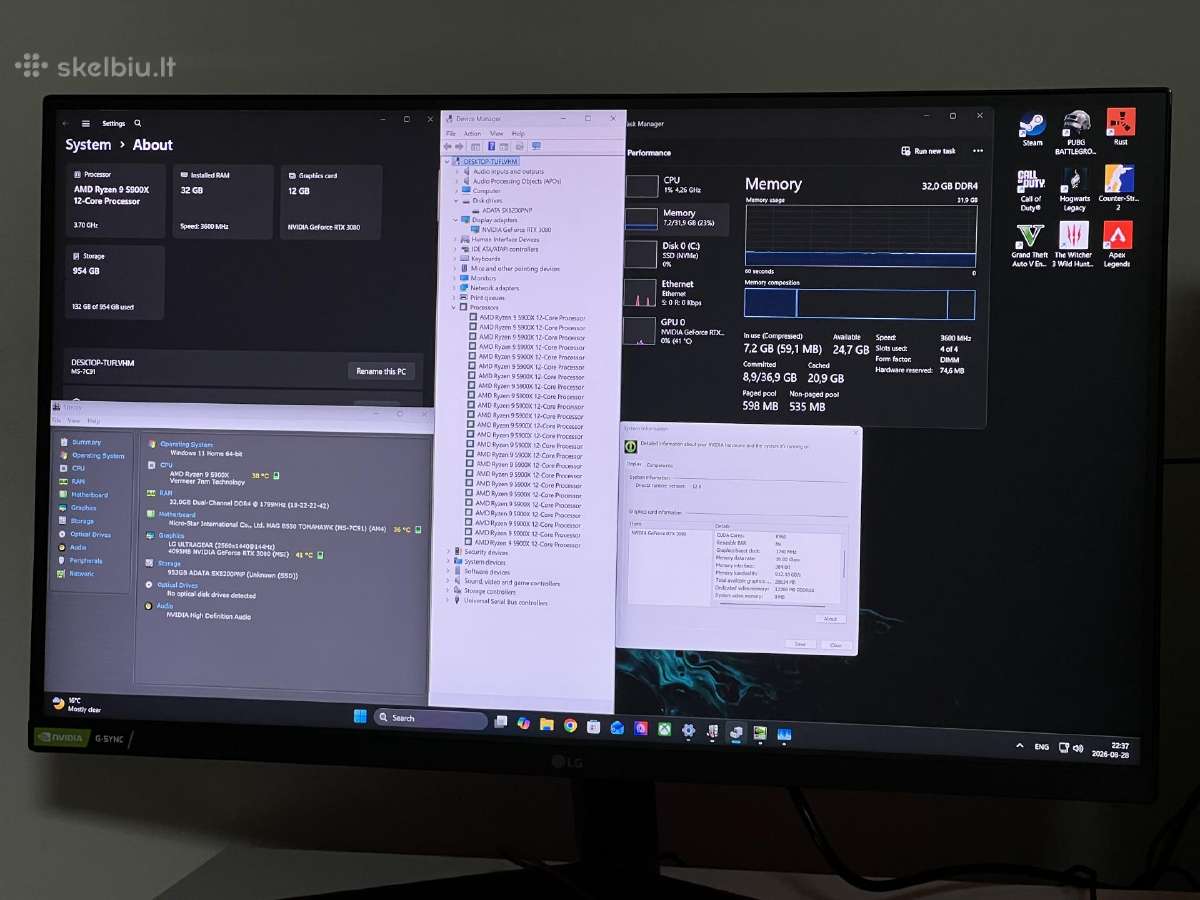Open the PUBG Battlegrounds desktop shortcut
The width and height of the screenshot is (1200, 900).
point(1076,132)
